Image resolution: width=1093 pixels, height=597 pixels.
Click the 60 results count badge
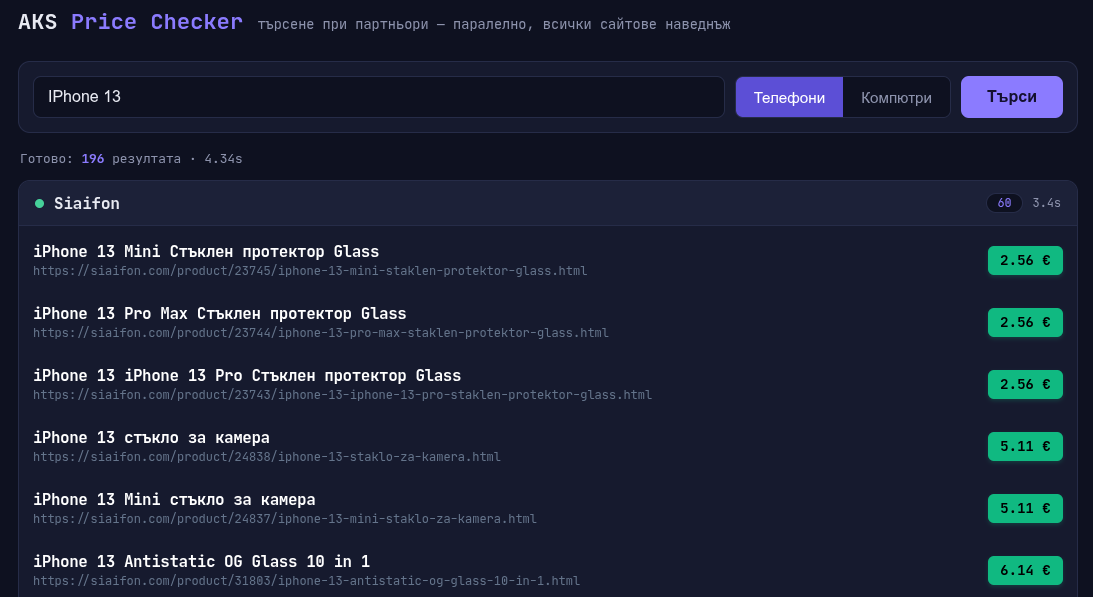[x=1004, y=203]
